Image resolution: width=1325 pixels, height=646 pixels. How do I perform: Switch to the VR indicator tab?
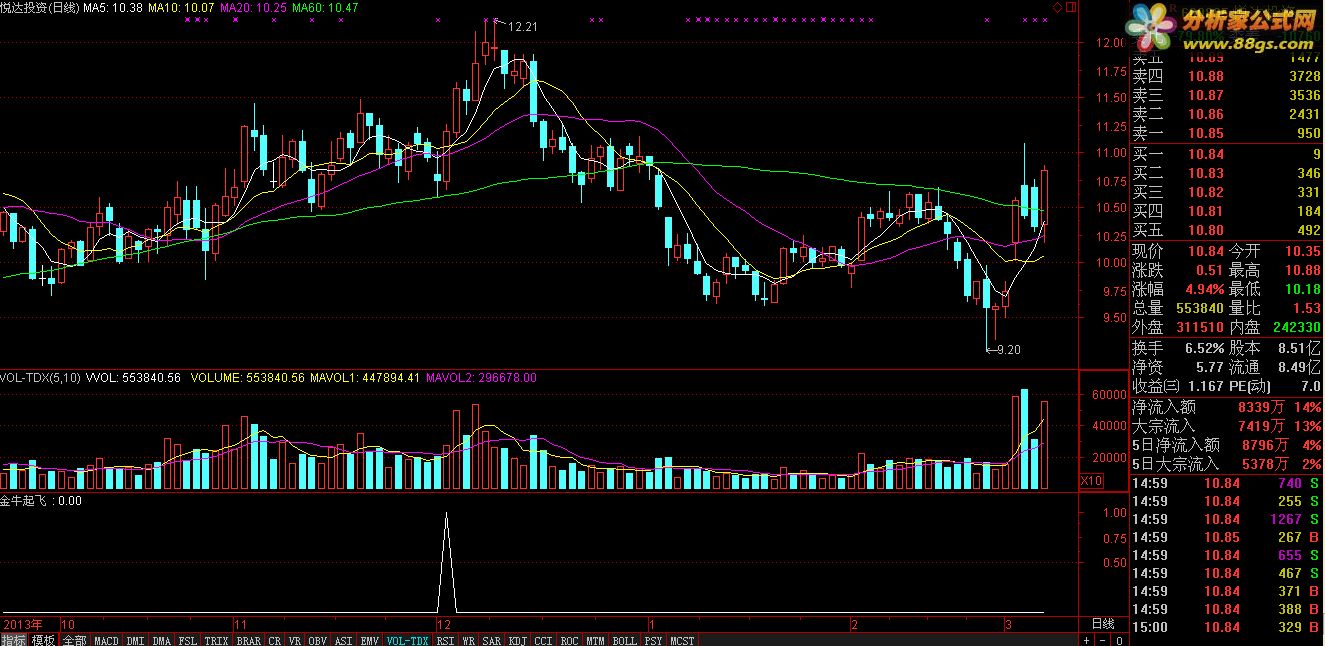294,639
